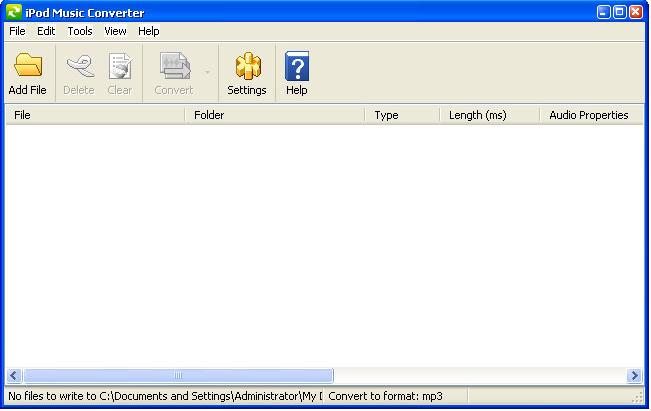The height and width of the screenshot is (411, 651).
Task: Expand the Convert format dropdown arrow
Action: coord(207,72)
